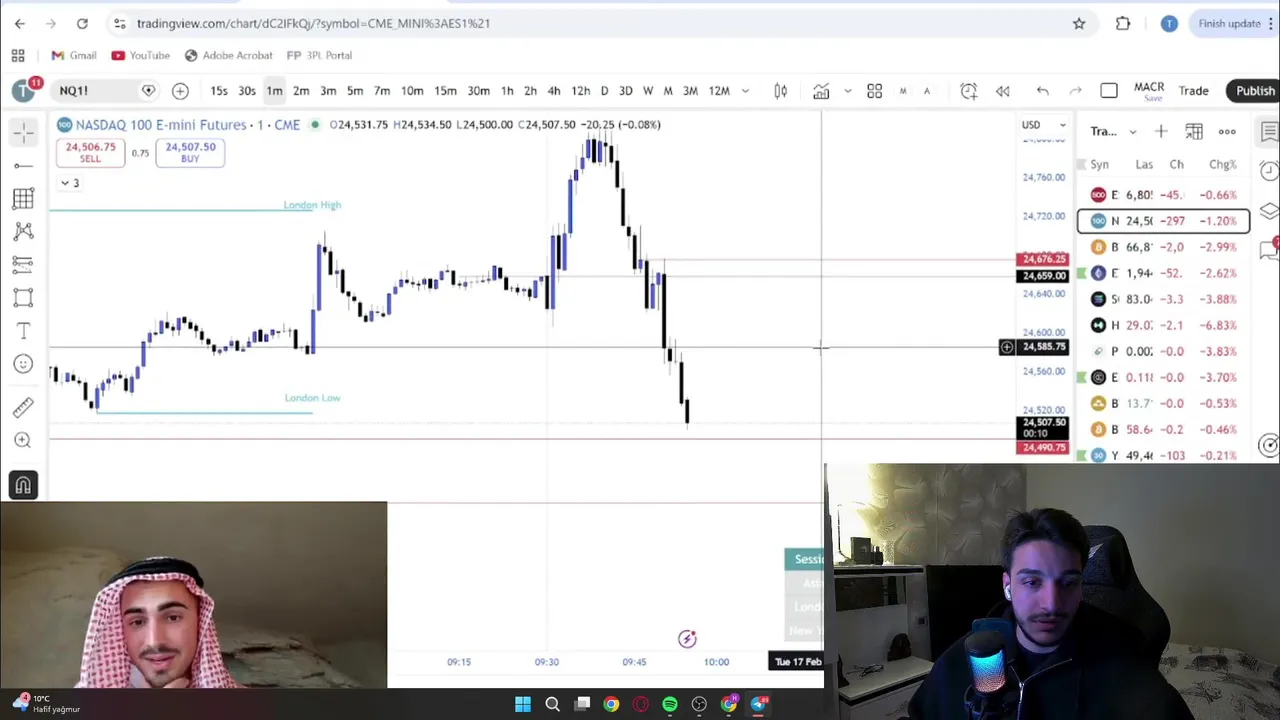Click the 24,507.50 BUY button
1280x720 pixels.
[x=190, y=152]
